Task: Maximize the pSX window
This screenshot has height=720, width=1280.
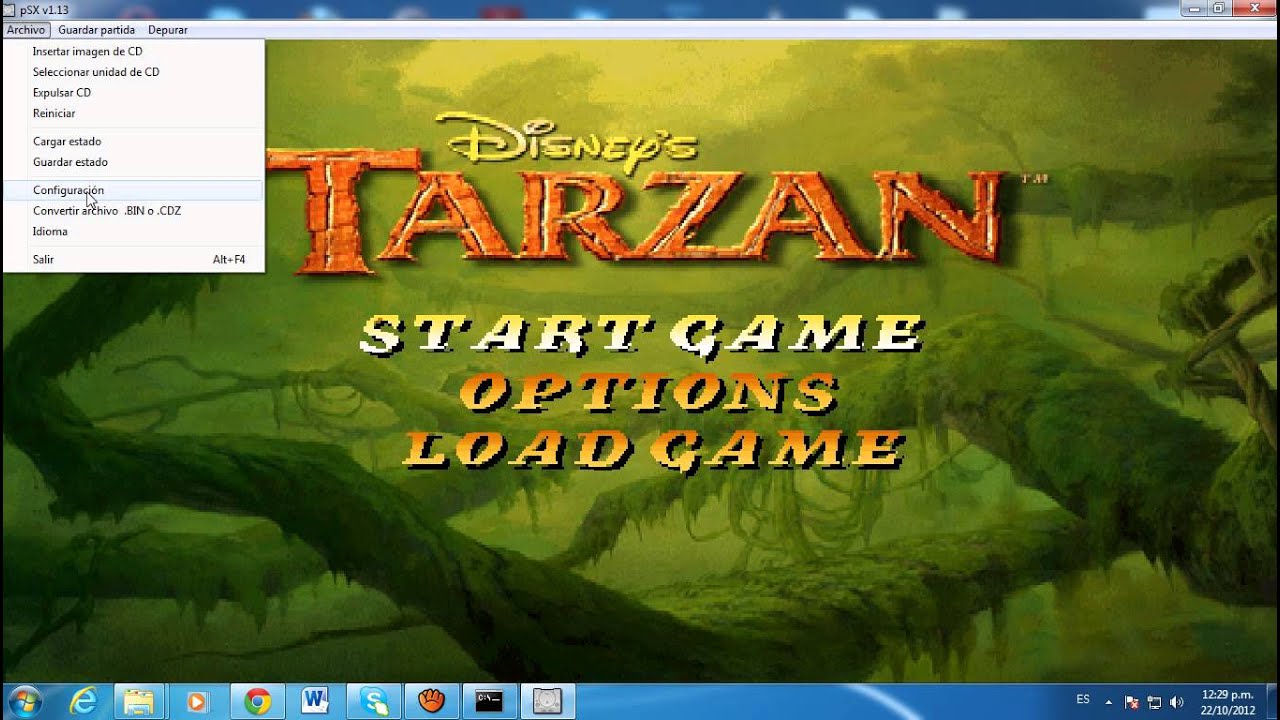Action: coord(1219,8)
